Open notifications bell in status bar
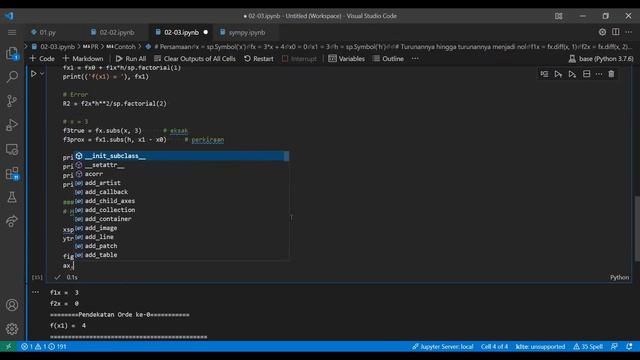Viewport: 640px width, 360px height. point(629,347)
